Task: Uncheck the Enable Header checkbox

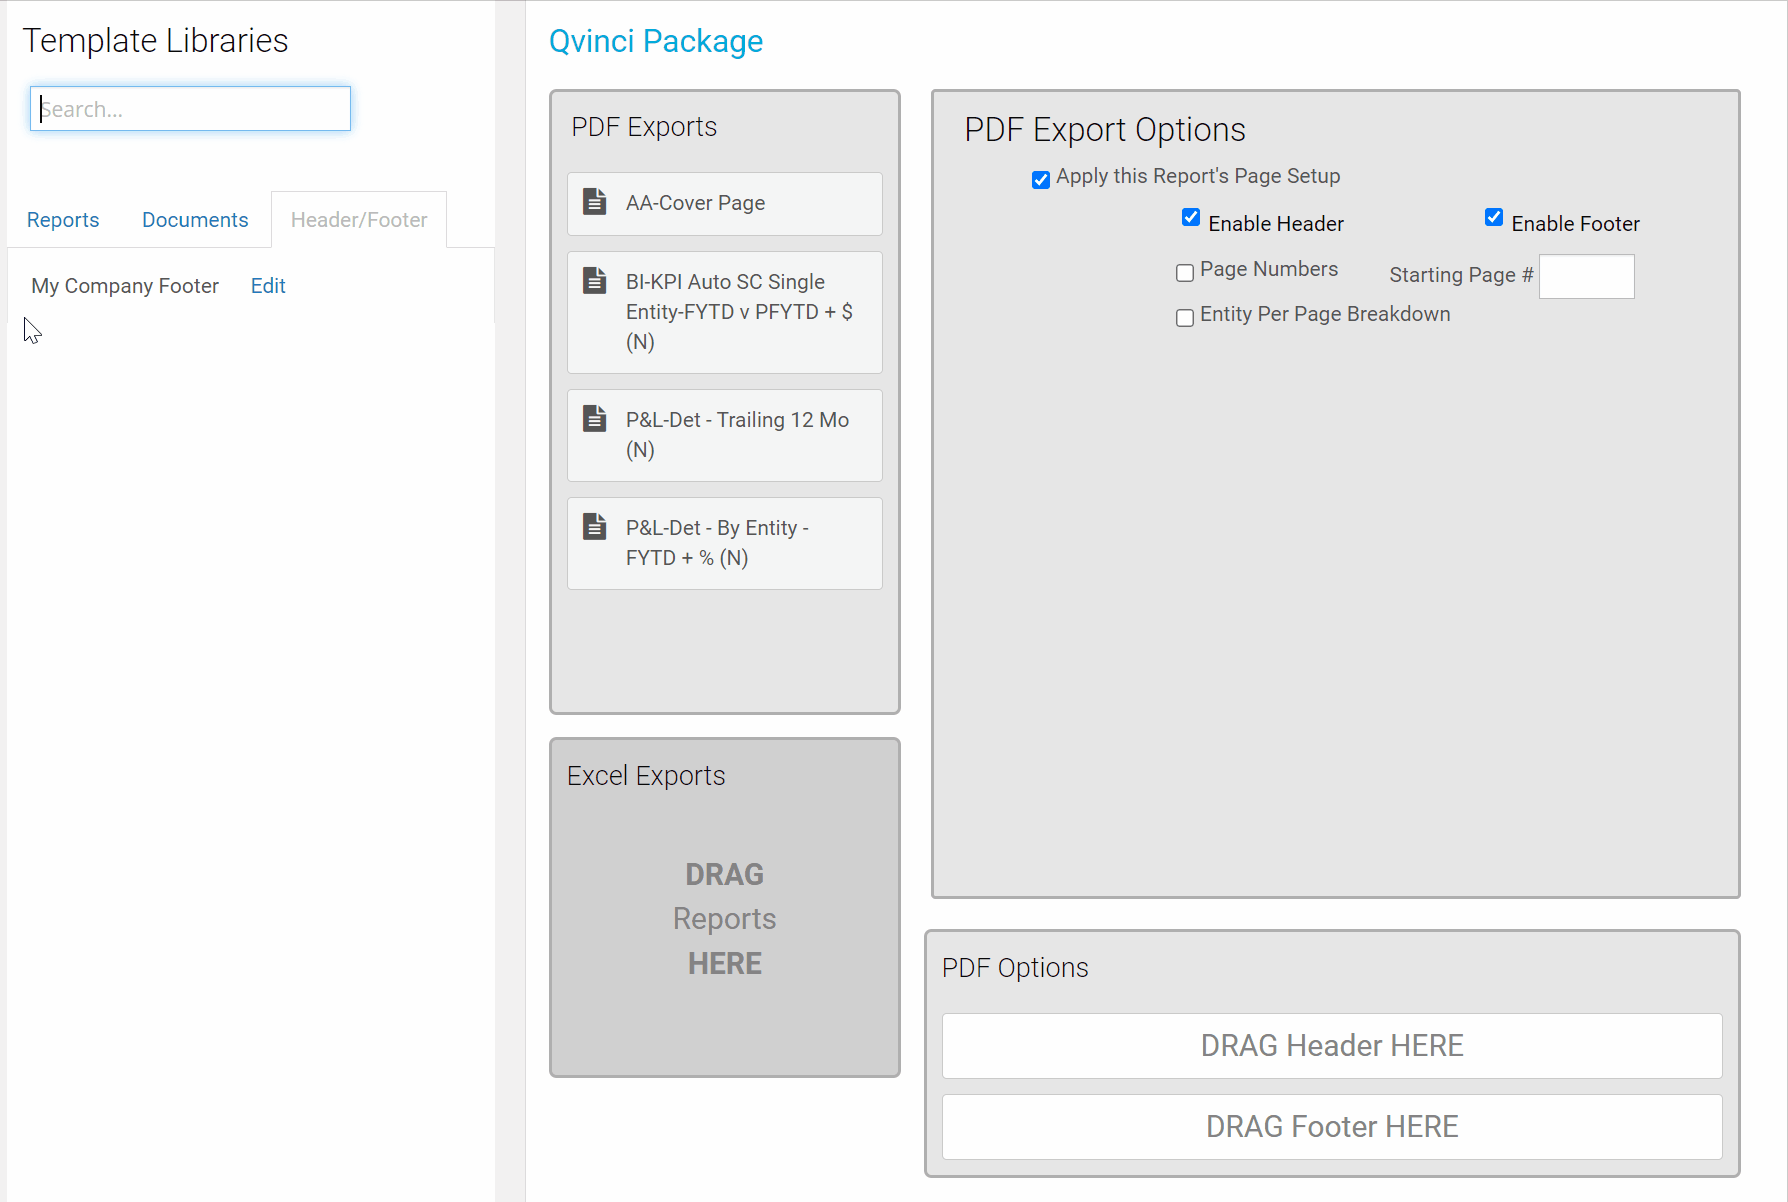Action: tap(1191, 217)
